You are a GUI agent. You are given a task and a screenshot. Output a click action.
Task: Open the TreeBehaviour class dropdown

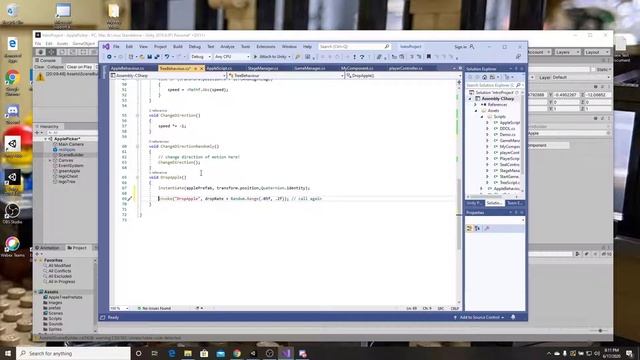pyautogui.click(x=286, y=76)
